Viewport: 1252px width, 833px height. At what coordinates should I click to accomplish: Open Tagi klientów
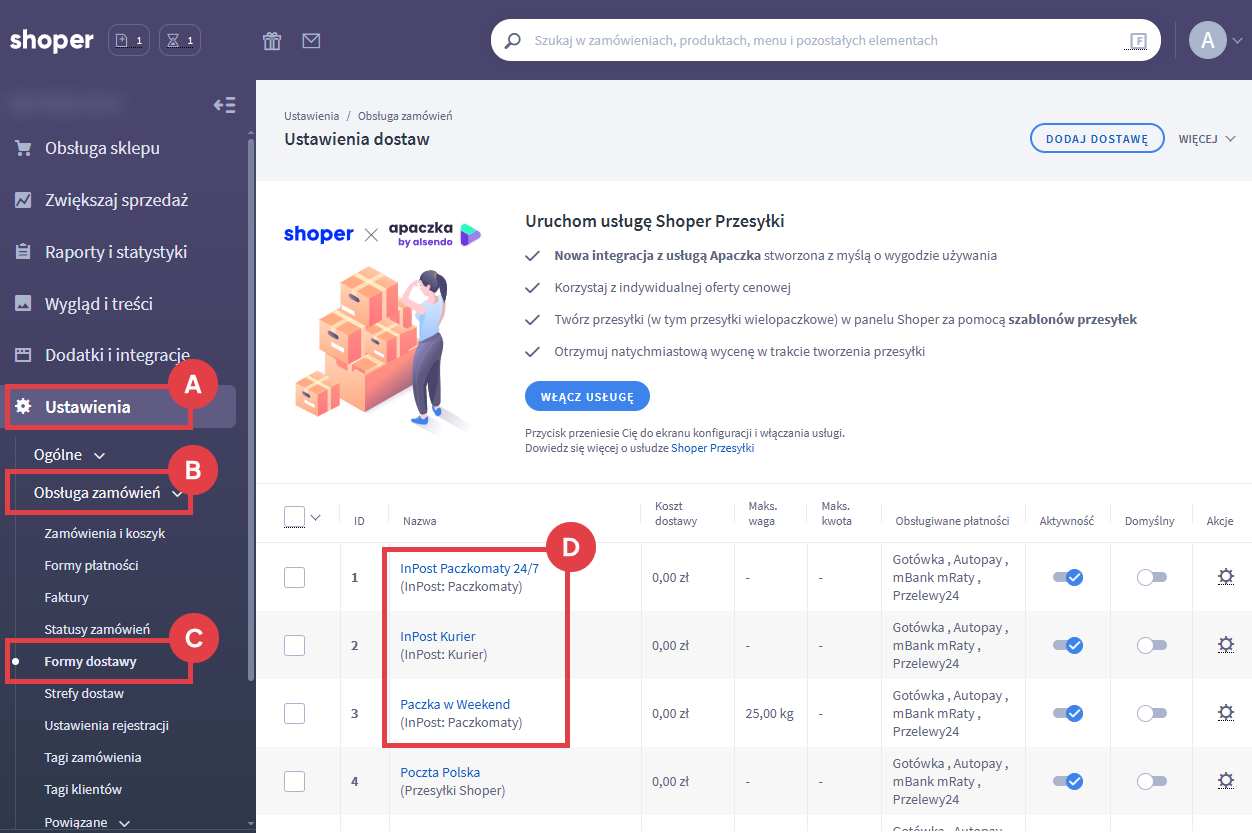tap(83, 790)
